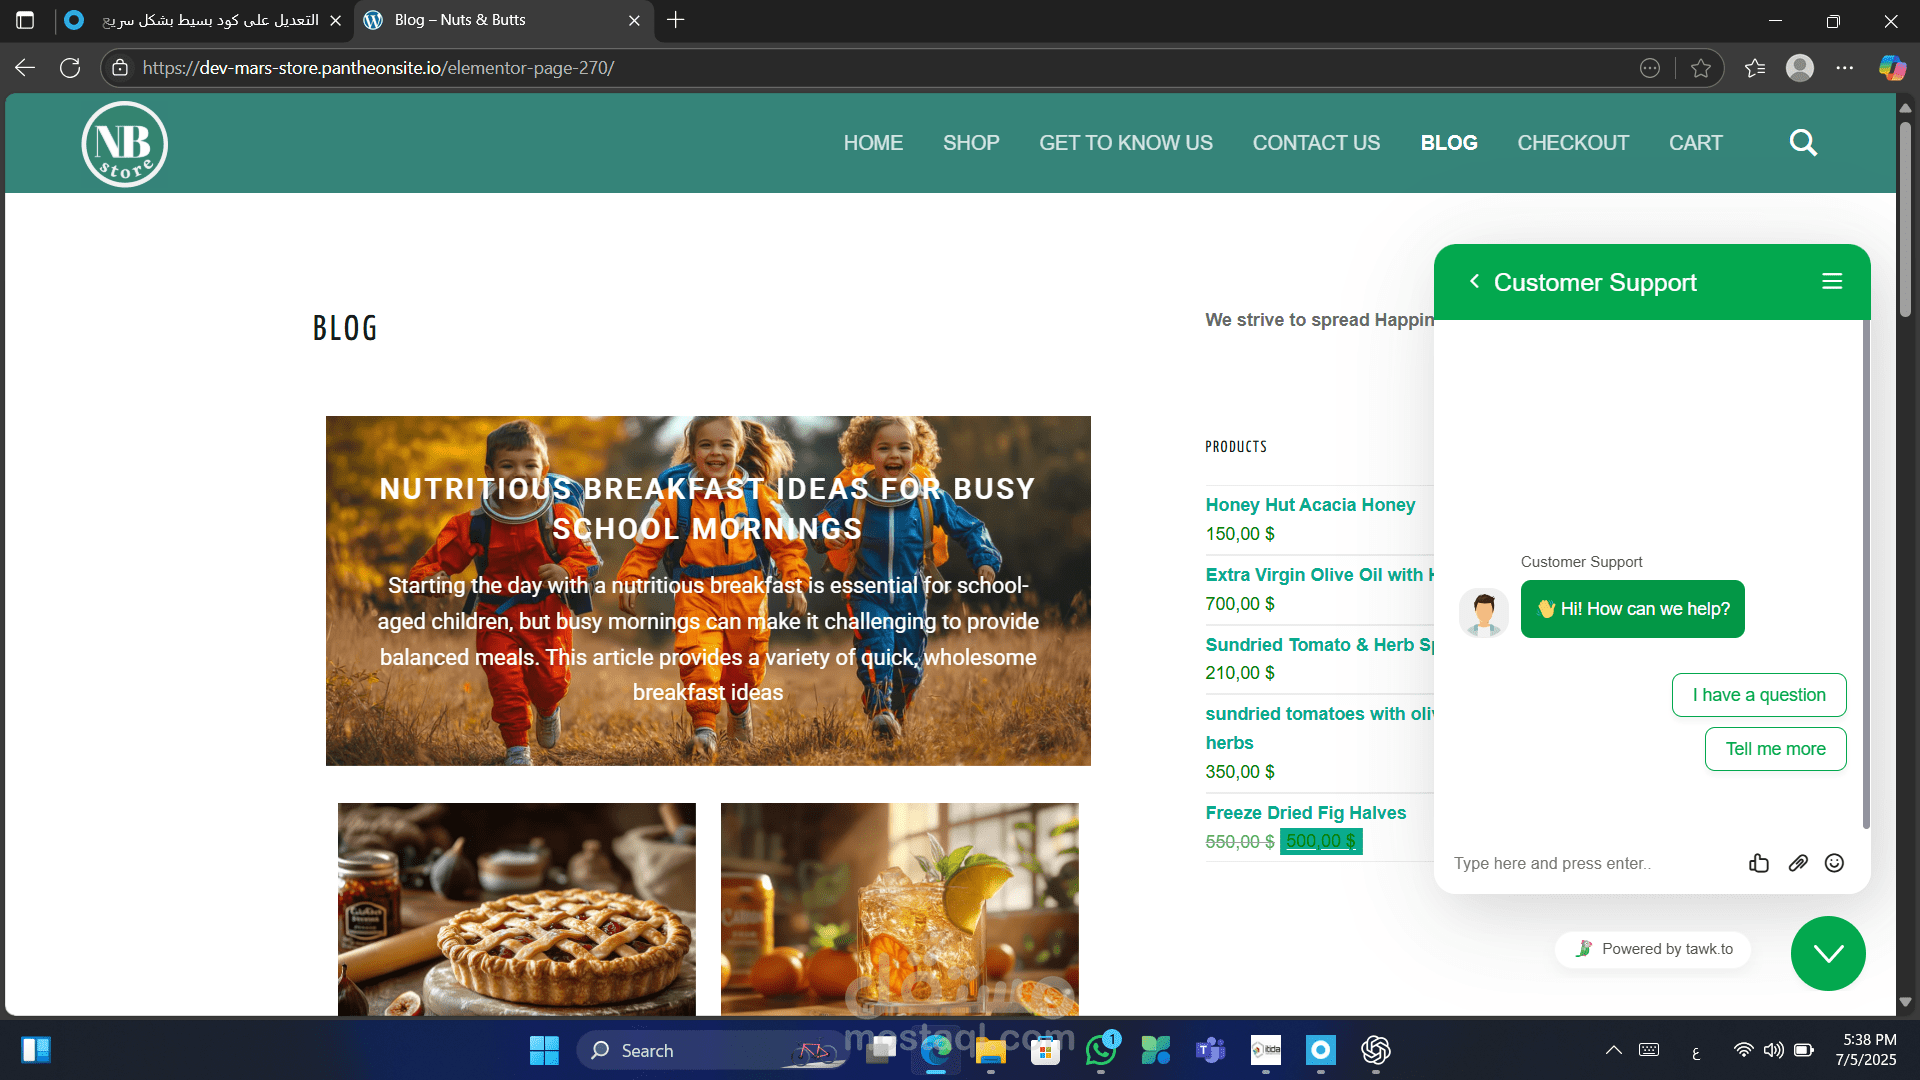Open browser settings and more menu

pos(1845,68)
